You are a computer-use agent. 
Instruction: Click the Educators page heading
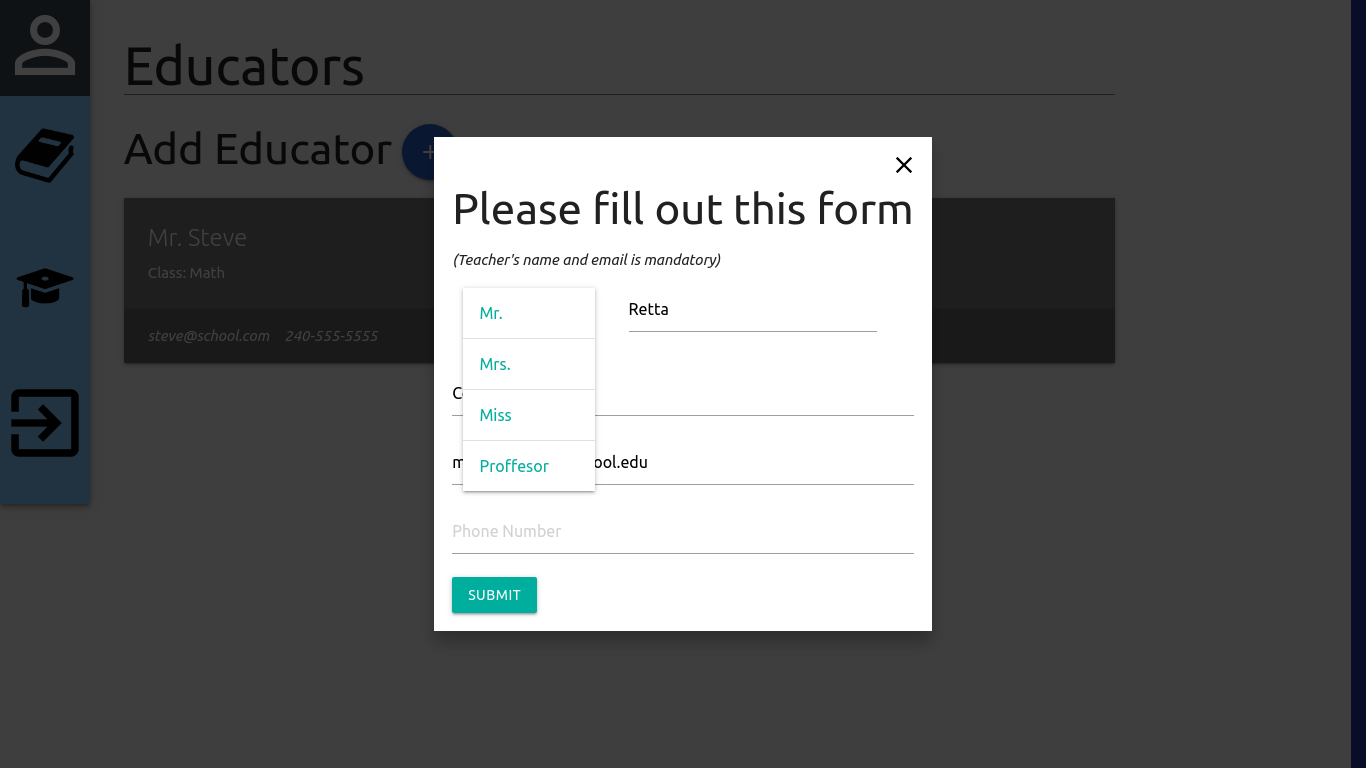(244, 66)
